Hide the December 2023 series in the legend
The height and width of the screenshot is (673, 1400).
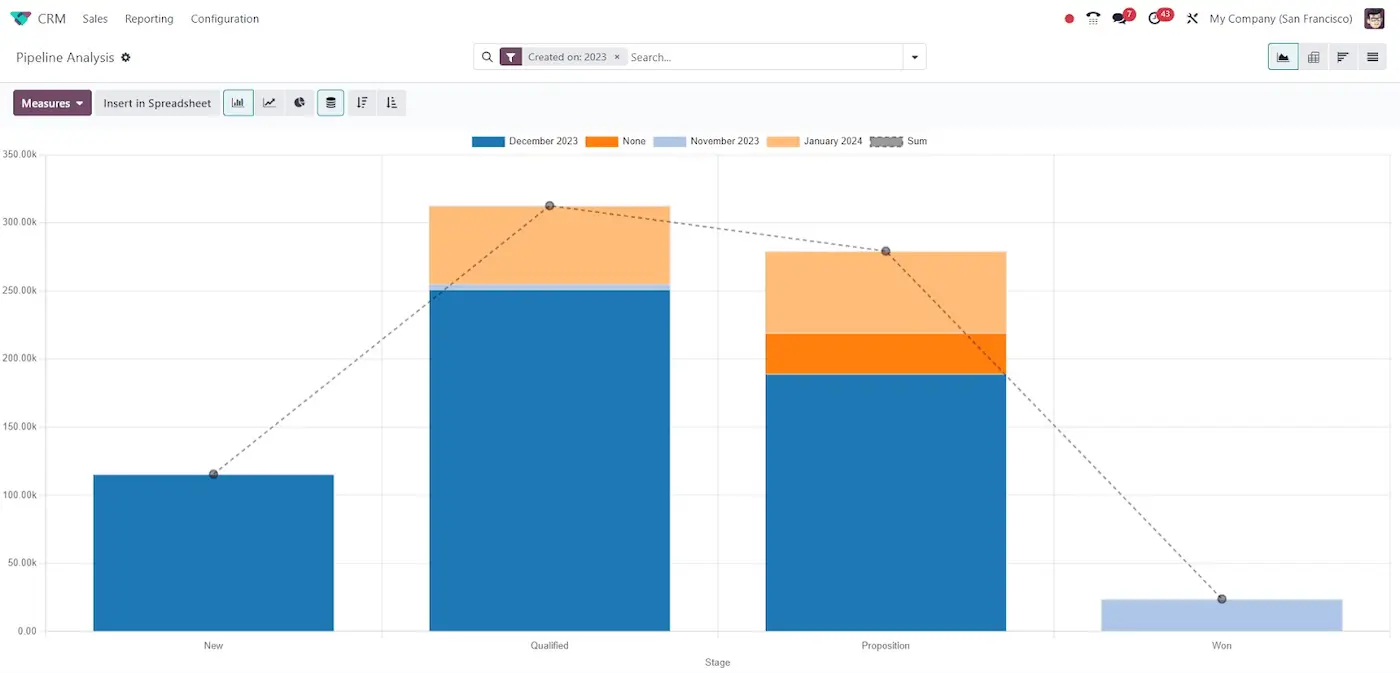pyautogui.click(x=524, y=141)
